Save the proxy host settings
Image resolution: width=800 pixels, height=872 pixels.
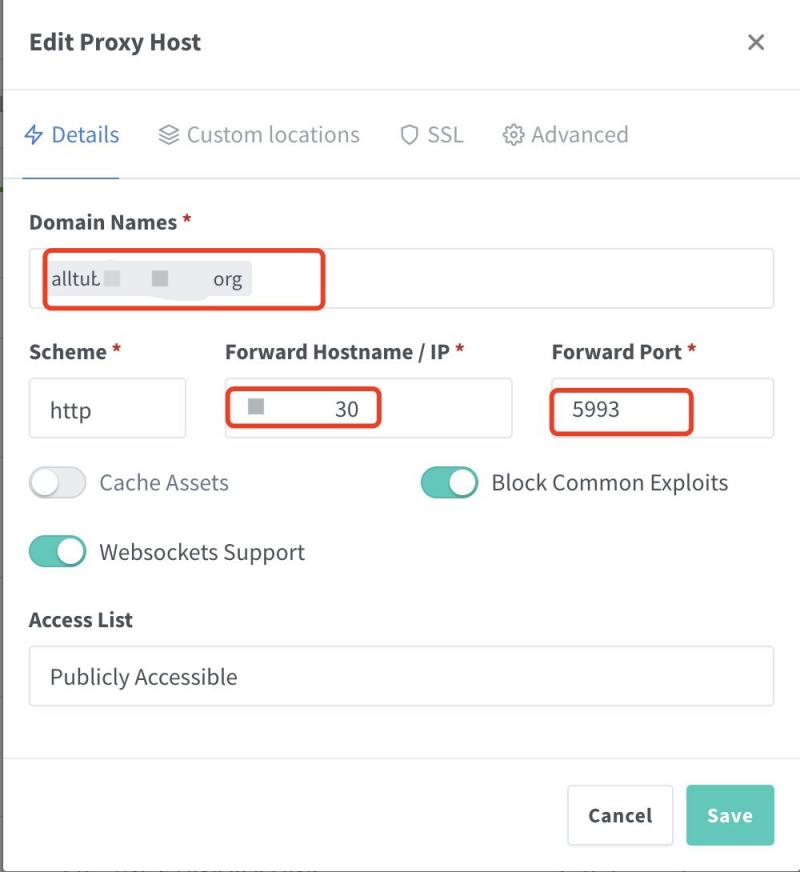click(729, 815)
